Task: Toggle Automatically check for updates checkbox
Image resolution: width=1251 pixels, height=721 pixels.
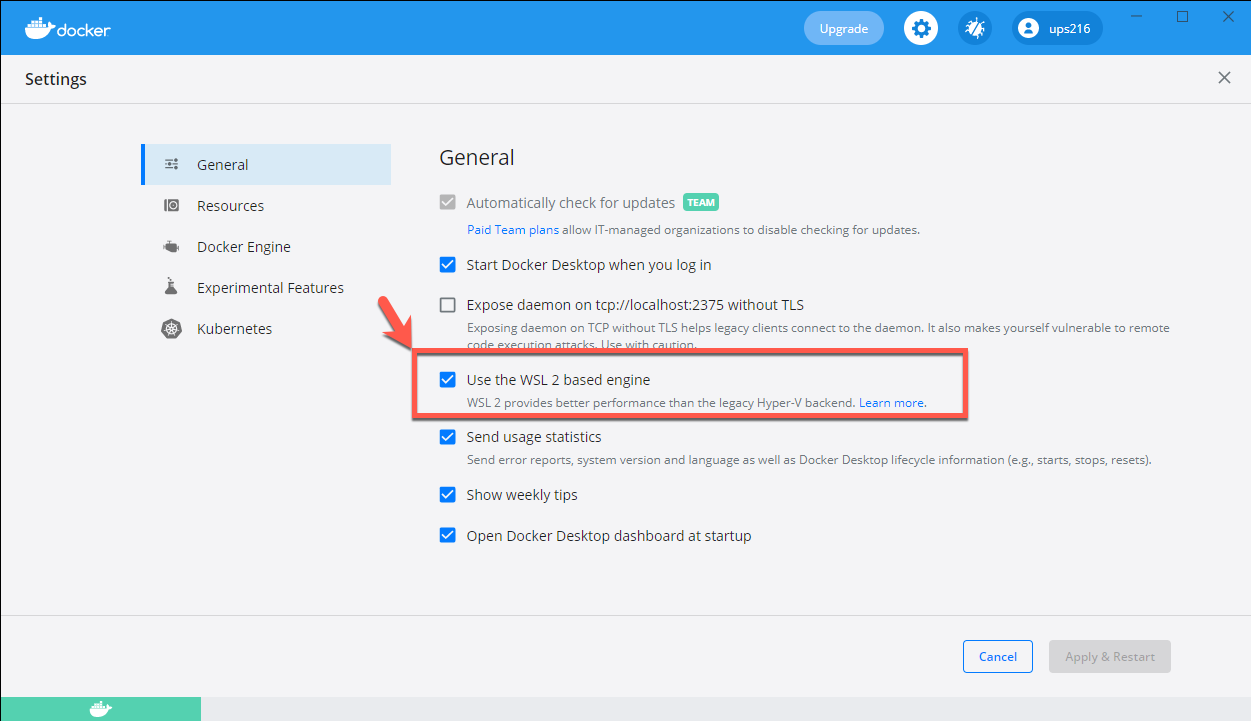Action: 448,203
